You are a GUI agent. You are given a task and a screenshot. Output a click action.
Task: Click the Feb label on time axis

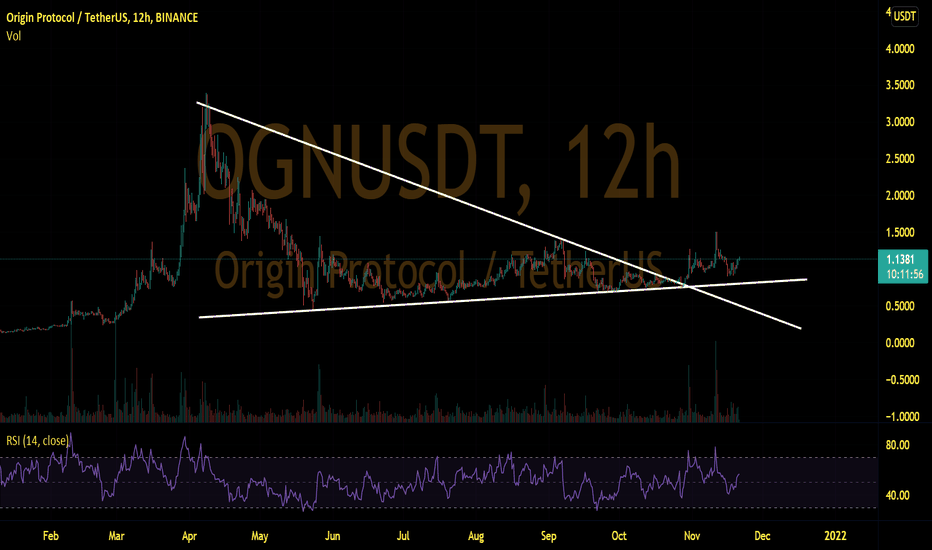coord(51,536)
